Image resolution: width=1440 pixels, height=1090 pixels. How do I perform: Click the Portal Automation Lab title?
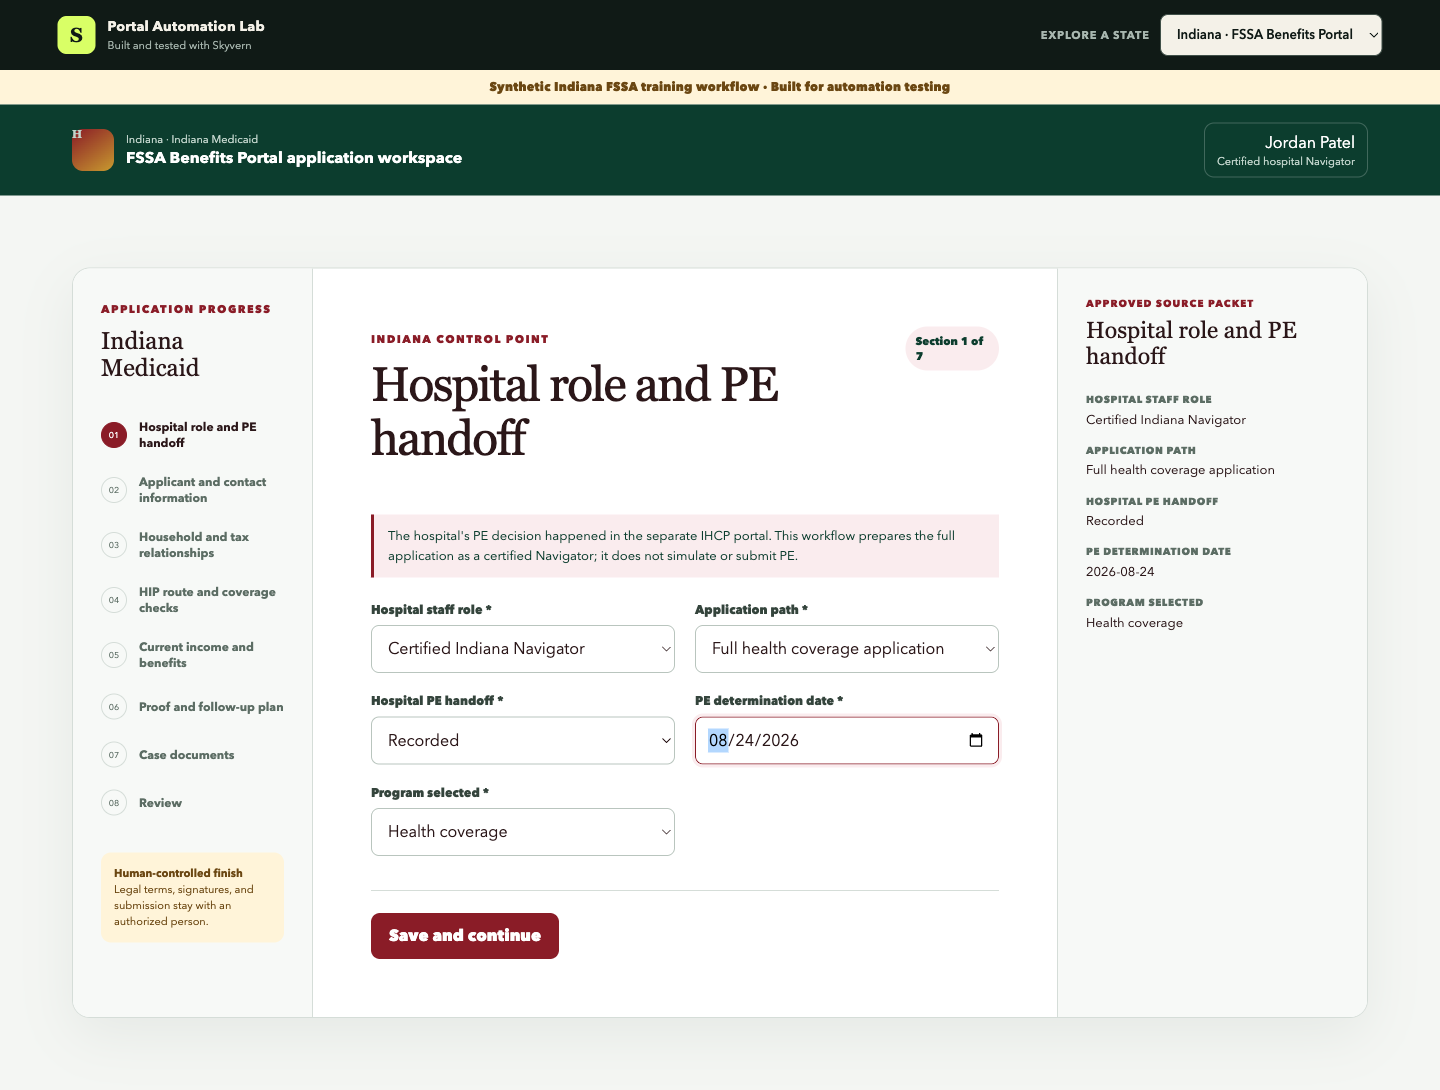[186, 26]
